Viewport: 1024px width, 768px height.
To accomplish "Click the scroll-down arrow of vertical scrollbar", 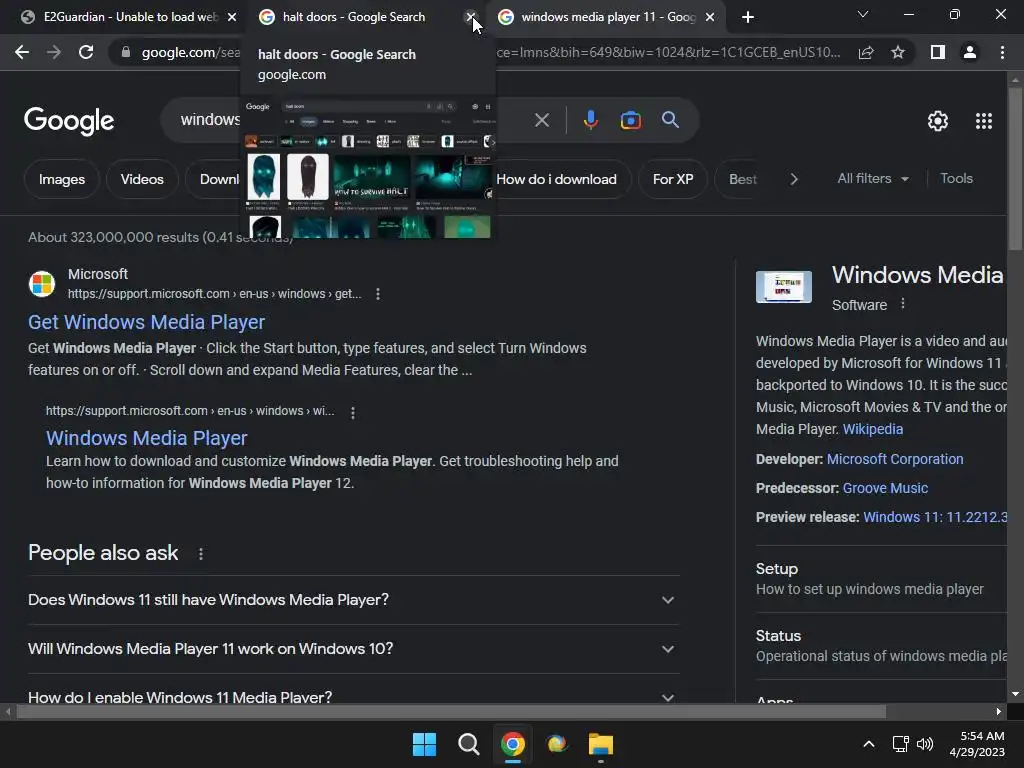I will [1015, 694].
